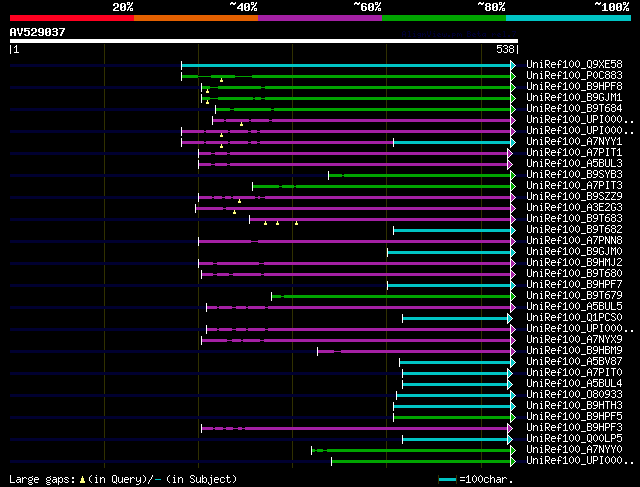Open the hit UniRef100_B9HMJ2
640x487 pixels.
(x=574, y=262)
